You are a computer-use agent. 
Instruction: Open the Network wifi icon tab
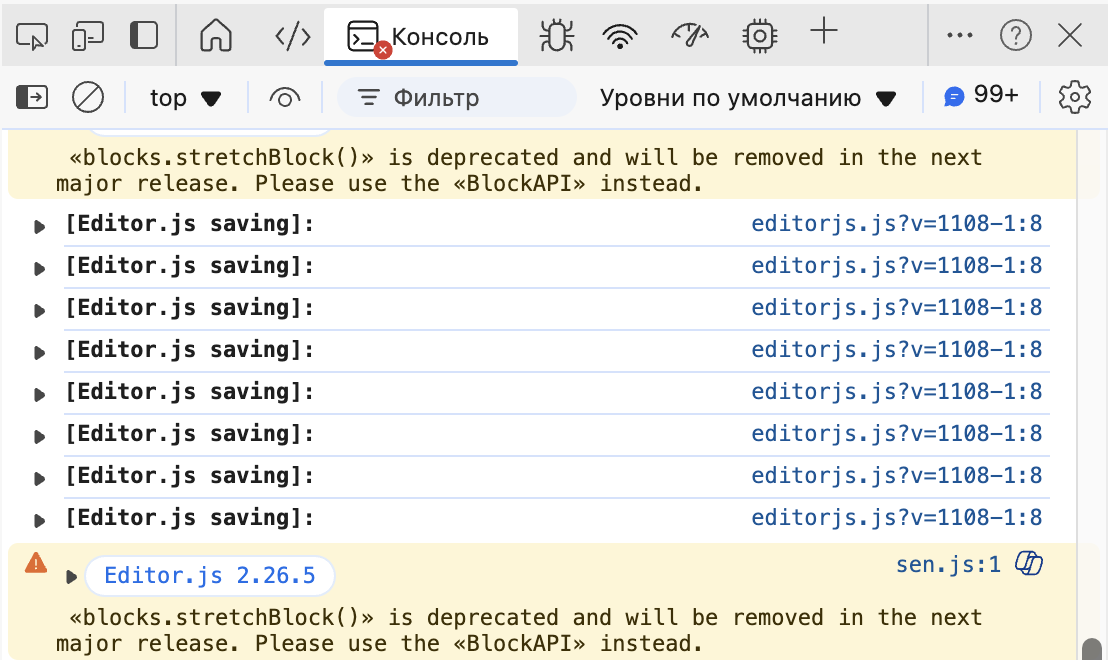coord(620,37)
